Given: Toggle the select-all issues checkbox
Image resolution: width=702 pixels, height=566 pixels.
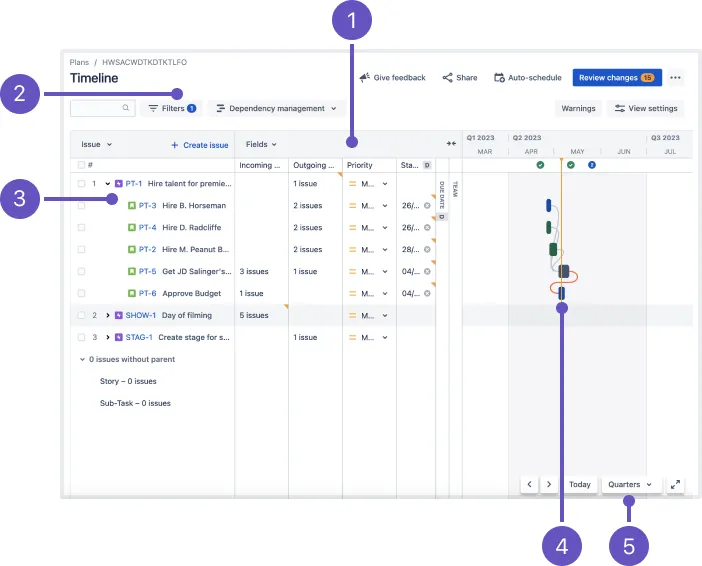Looking at the screenshot, I should [81, 165].
